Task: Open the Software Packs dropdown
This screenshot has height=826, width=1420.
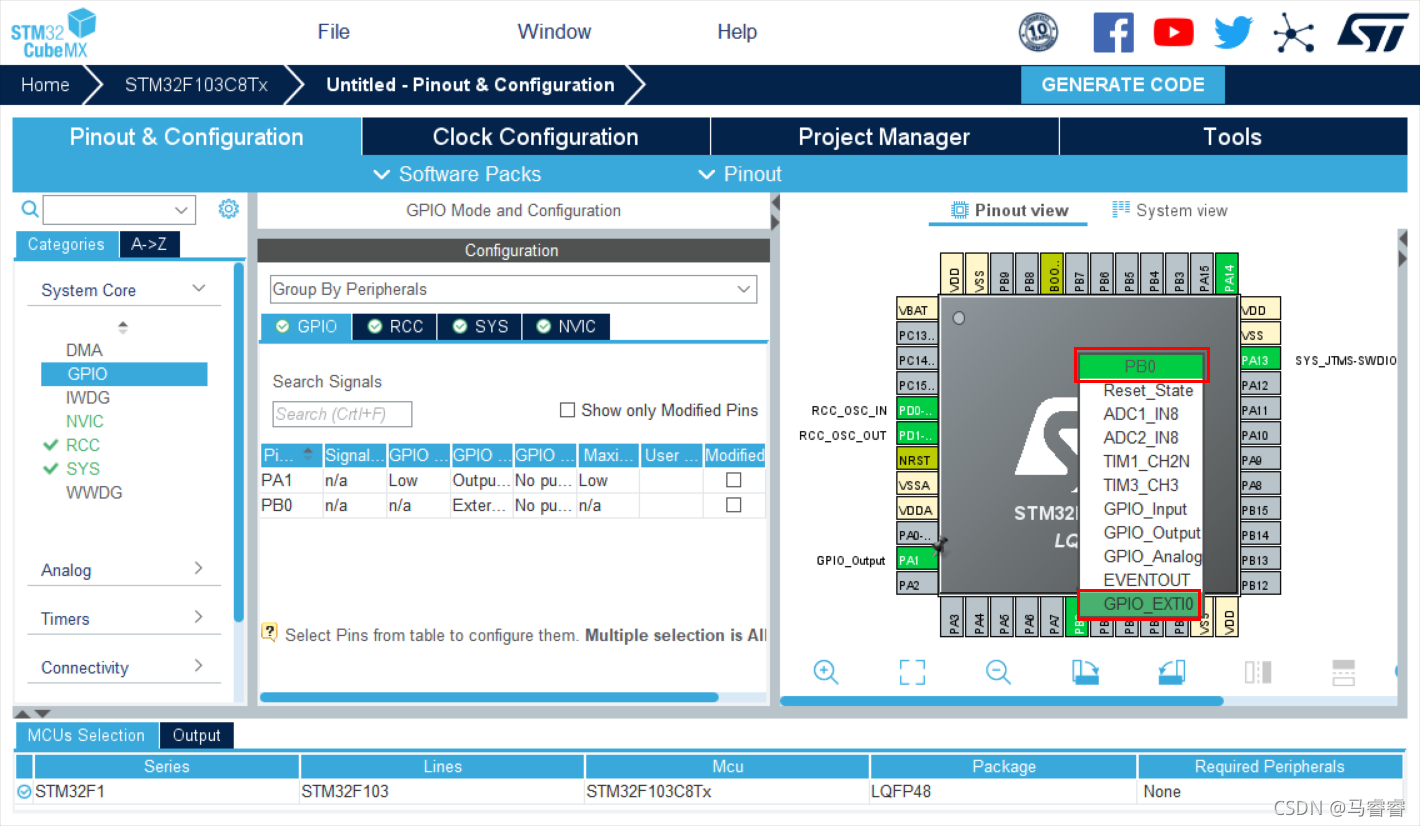Action: pos(457,174)
